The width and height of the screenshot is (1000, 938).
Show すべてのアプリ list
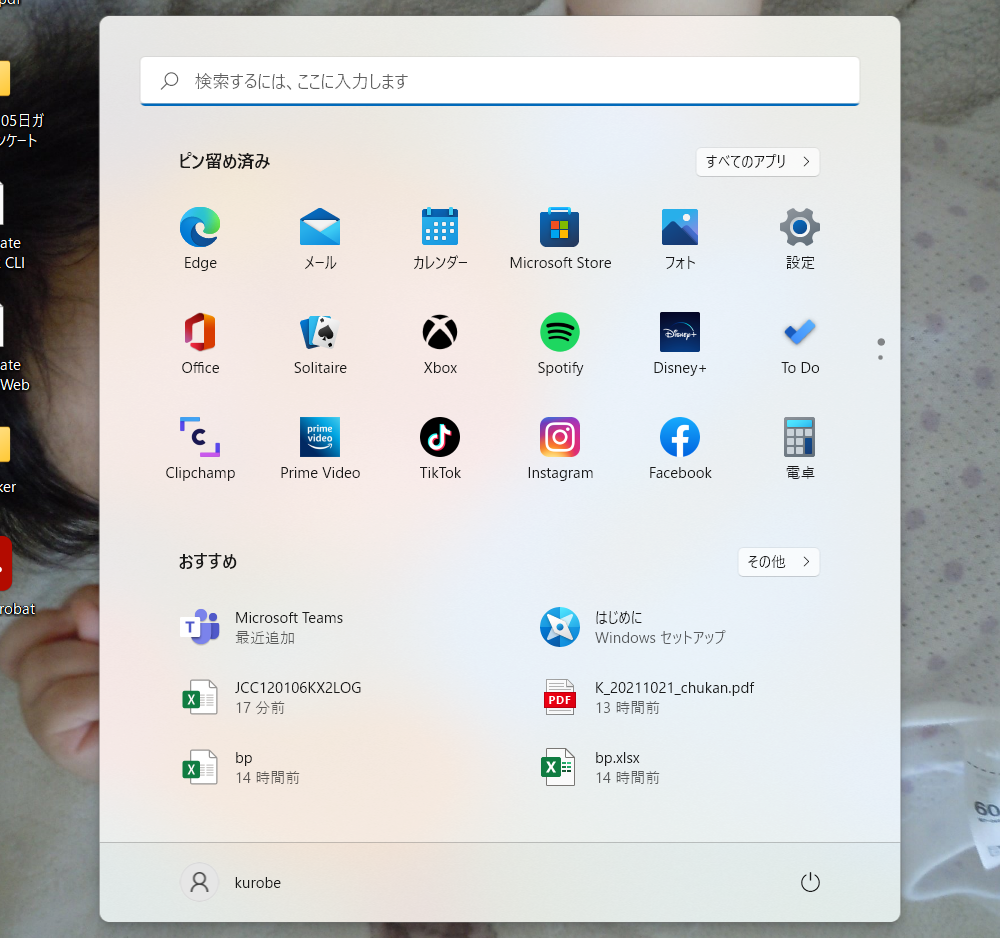(x=758, y=162)
